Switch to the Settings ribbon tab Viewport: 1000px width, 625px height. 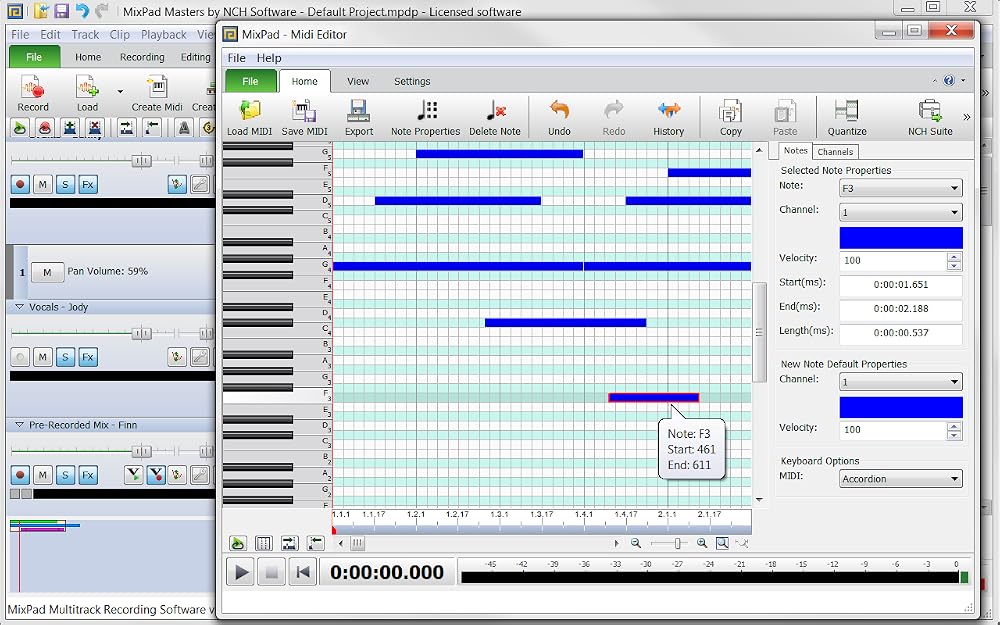pos(412,82)
